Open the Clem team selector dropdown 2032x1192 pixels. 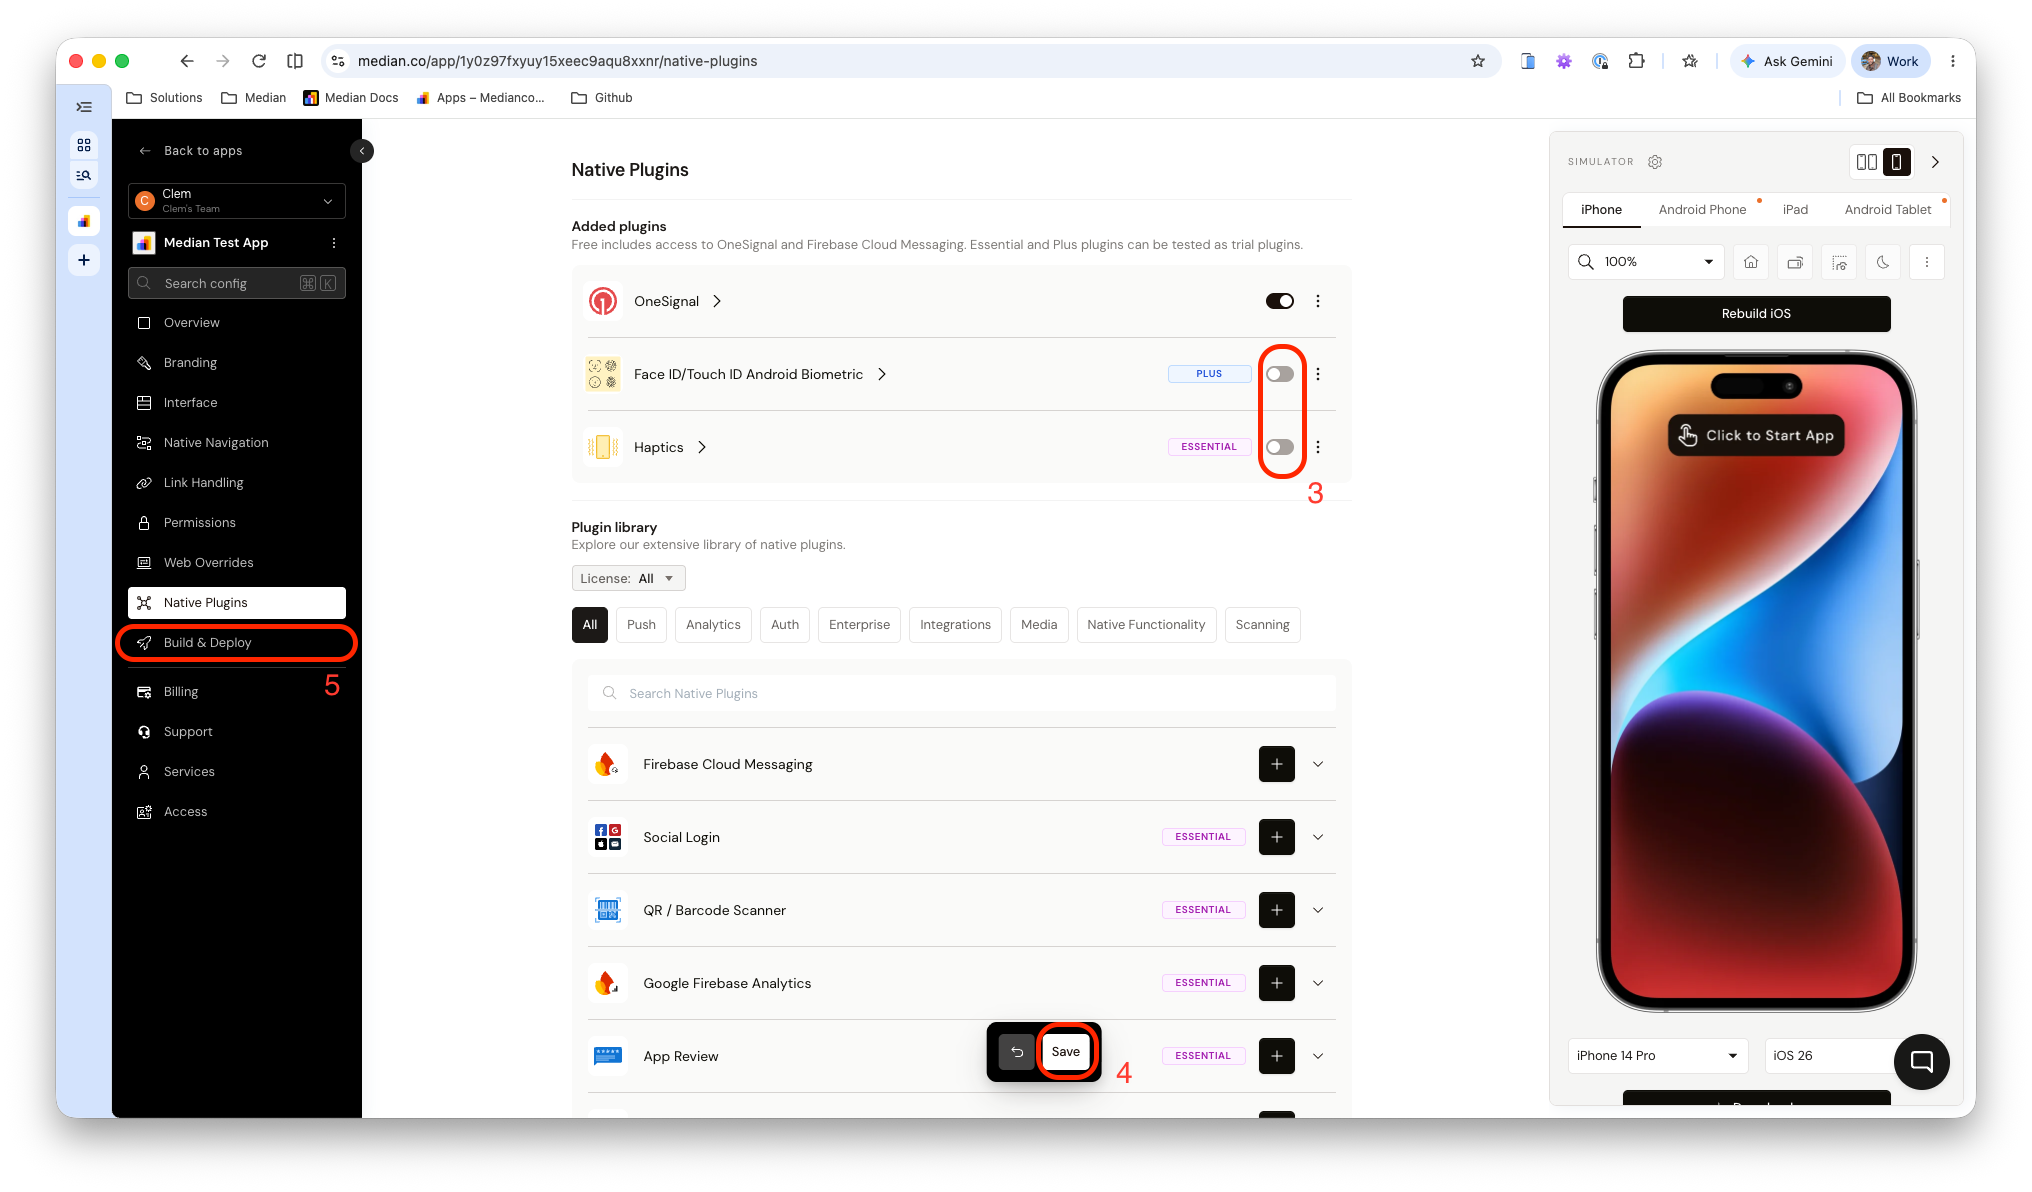(x=237, y=200)
